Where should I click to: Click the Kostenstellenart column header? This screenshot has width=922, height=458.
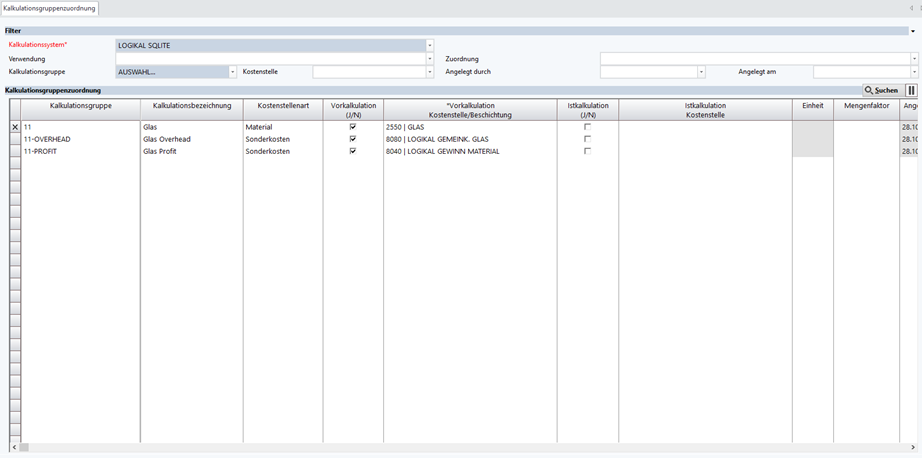(x=282, y=105)
